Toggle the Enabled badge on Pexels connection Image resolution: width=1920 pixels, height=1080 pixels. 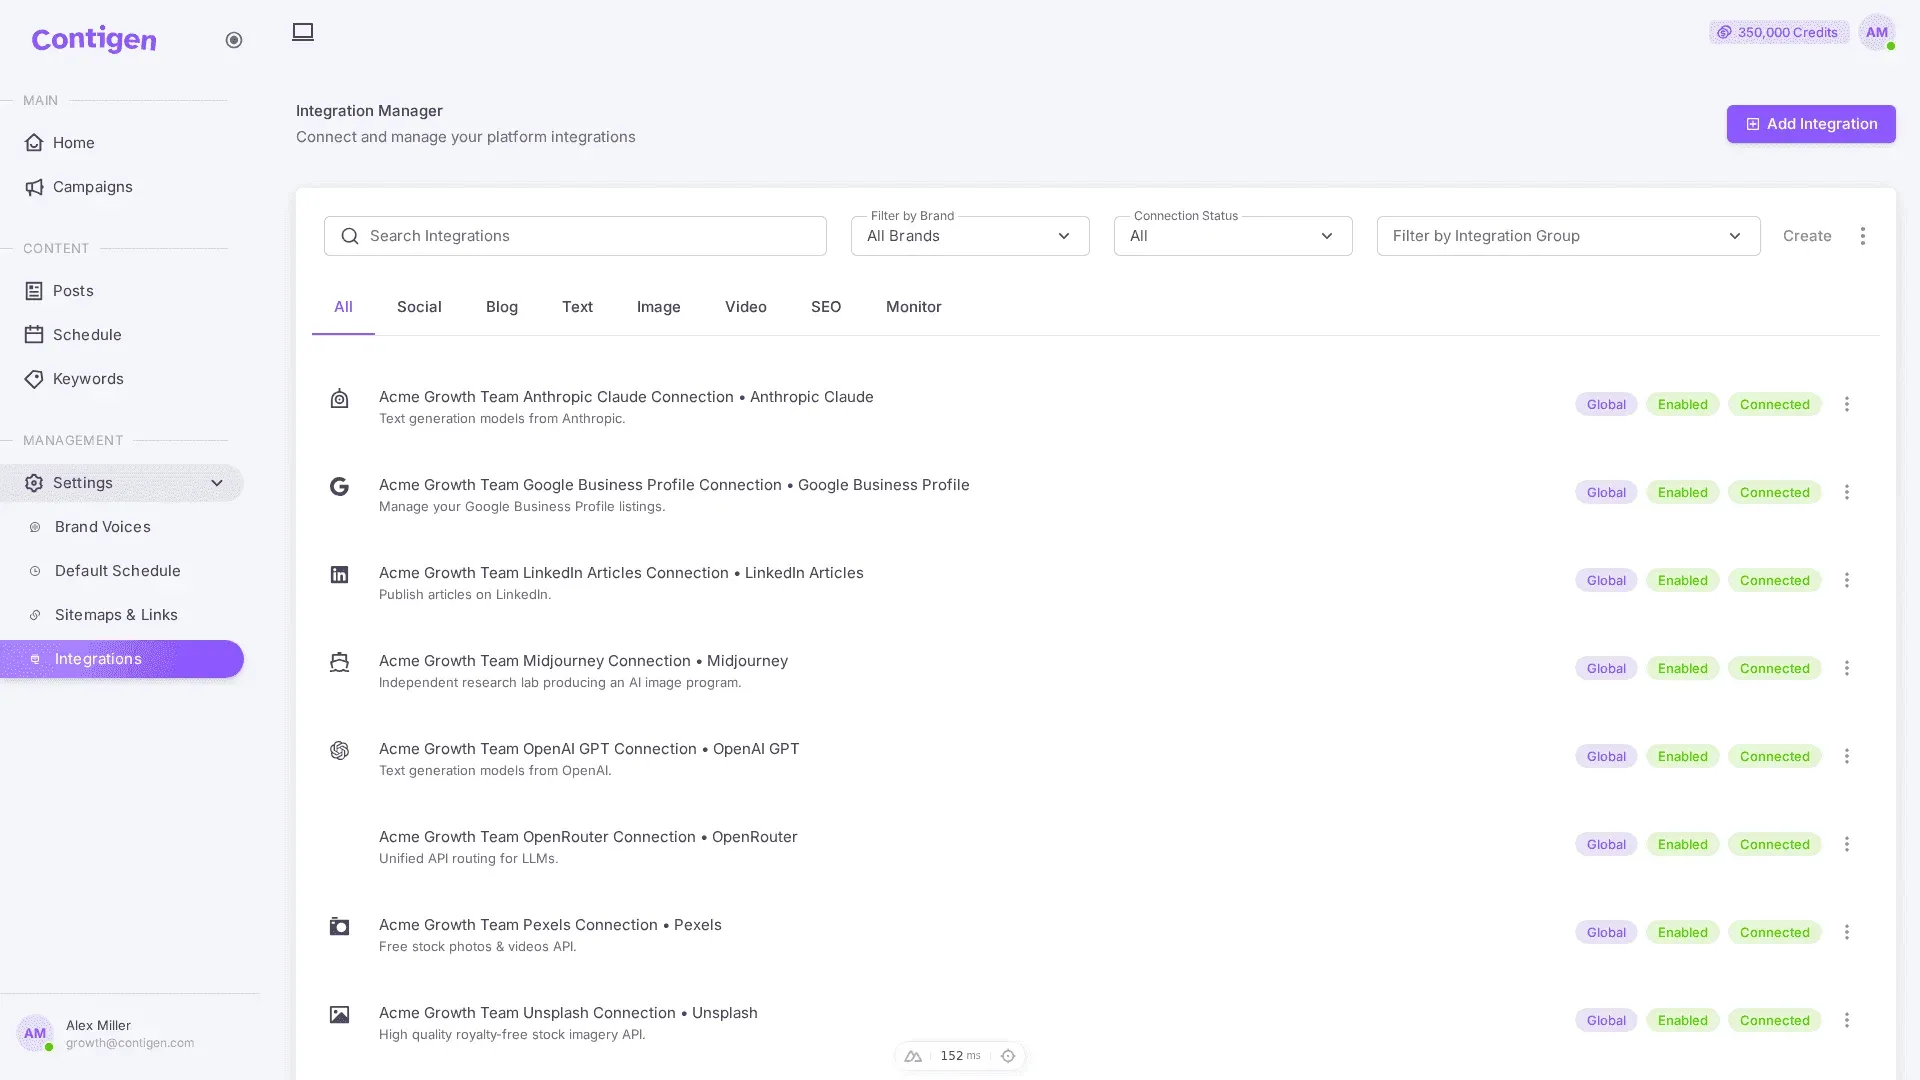tap(1683, 932)
